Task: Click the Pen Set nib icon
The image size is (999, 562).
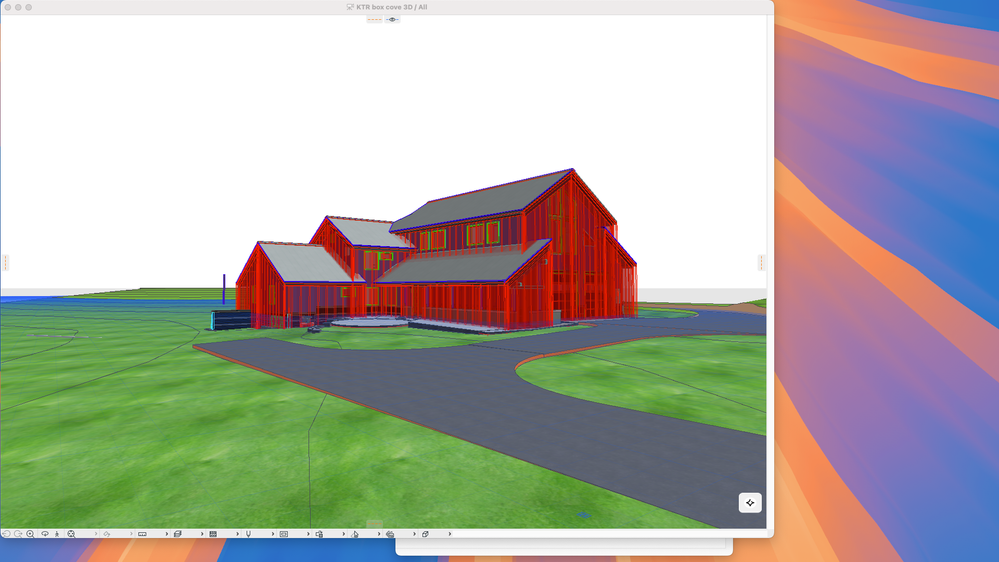Action: click(248, 534)
